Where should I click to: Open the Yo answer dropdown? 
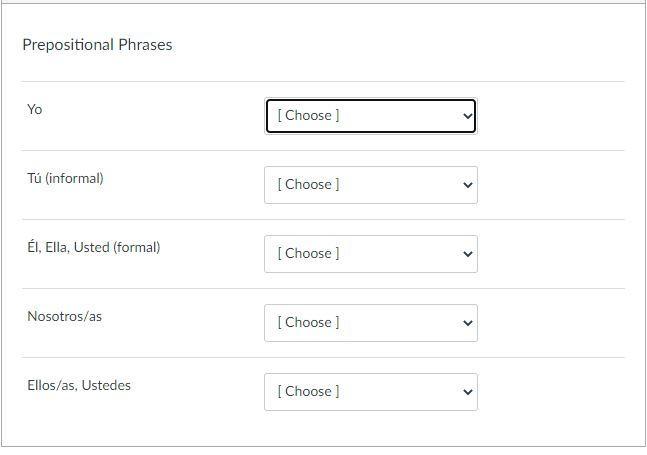coord(370,115)
